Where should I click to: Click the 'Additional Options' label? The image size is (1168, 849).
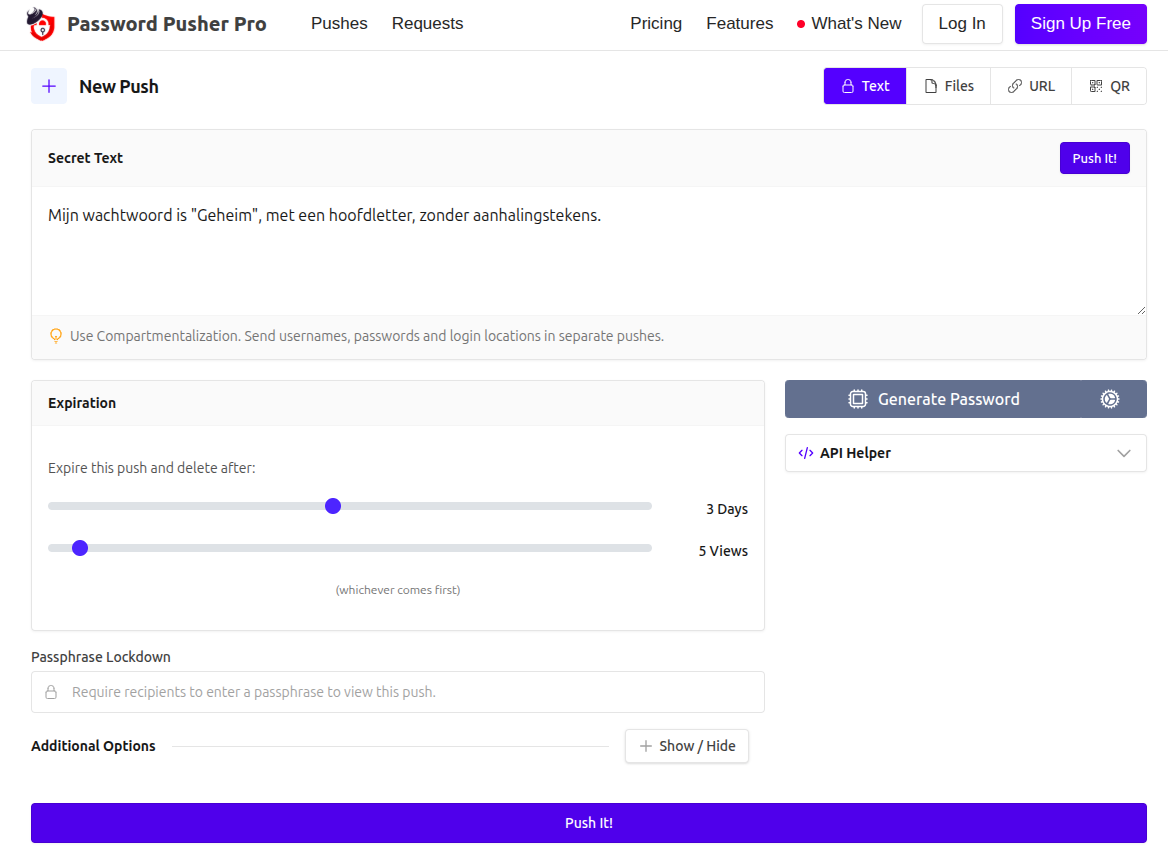click(x=93, y=746)
